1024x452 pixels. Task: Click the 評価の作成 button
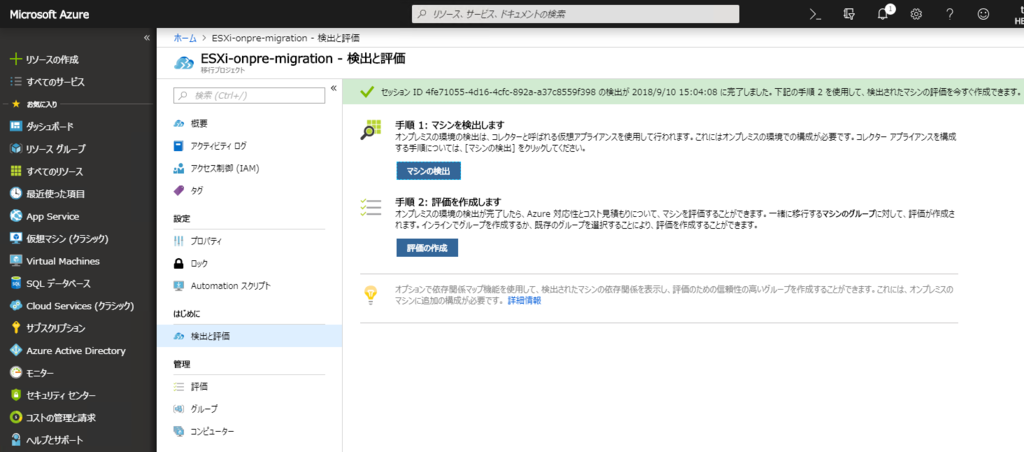(427, 248)
